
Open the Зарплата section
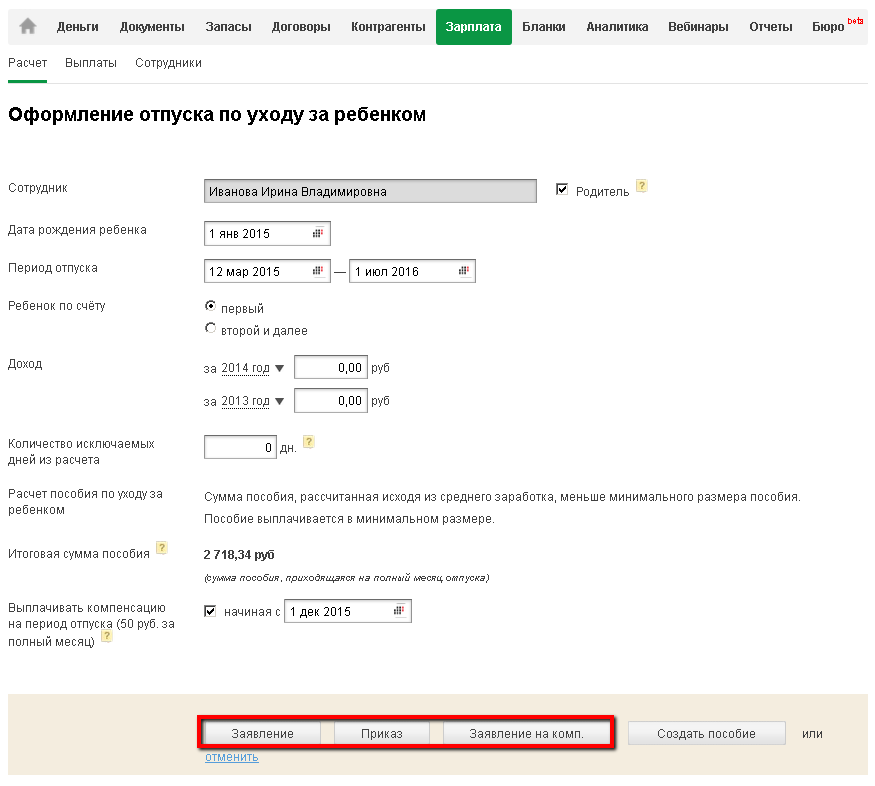473,27
